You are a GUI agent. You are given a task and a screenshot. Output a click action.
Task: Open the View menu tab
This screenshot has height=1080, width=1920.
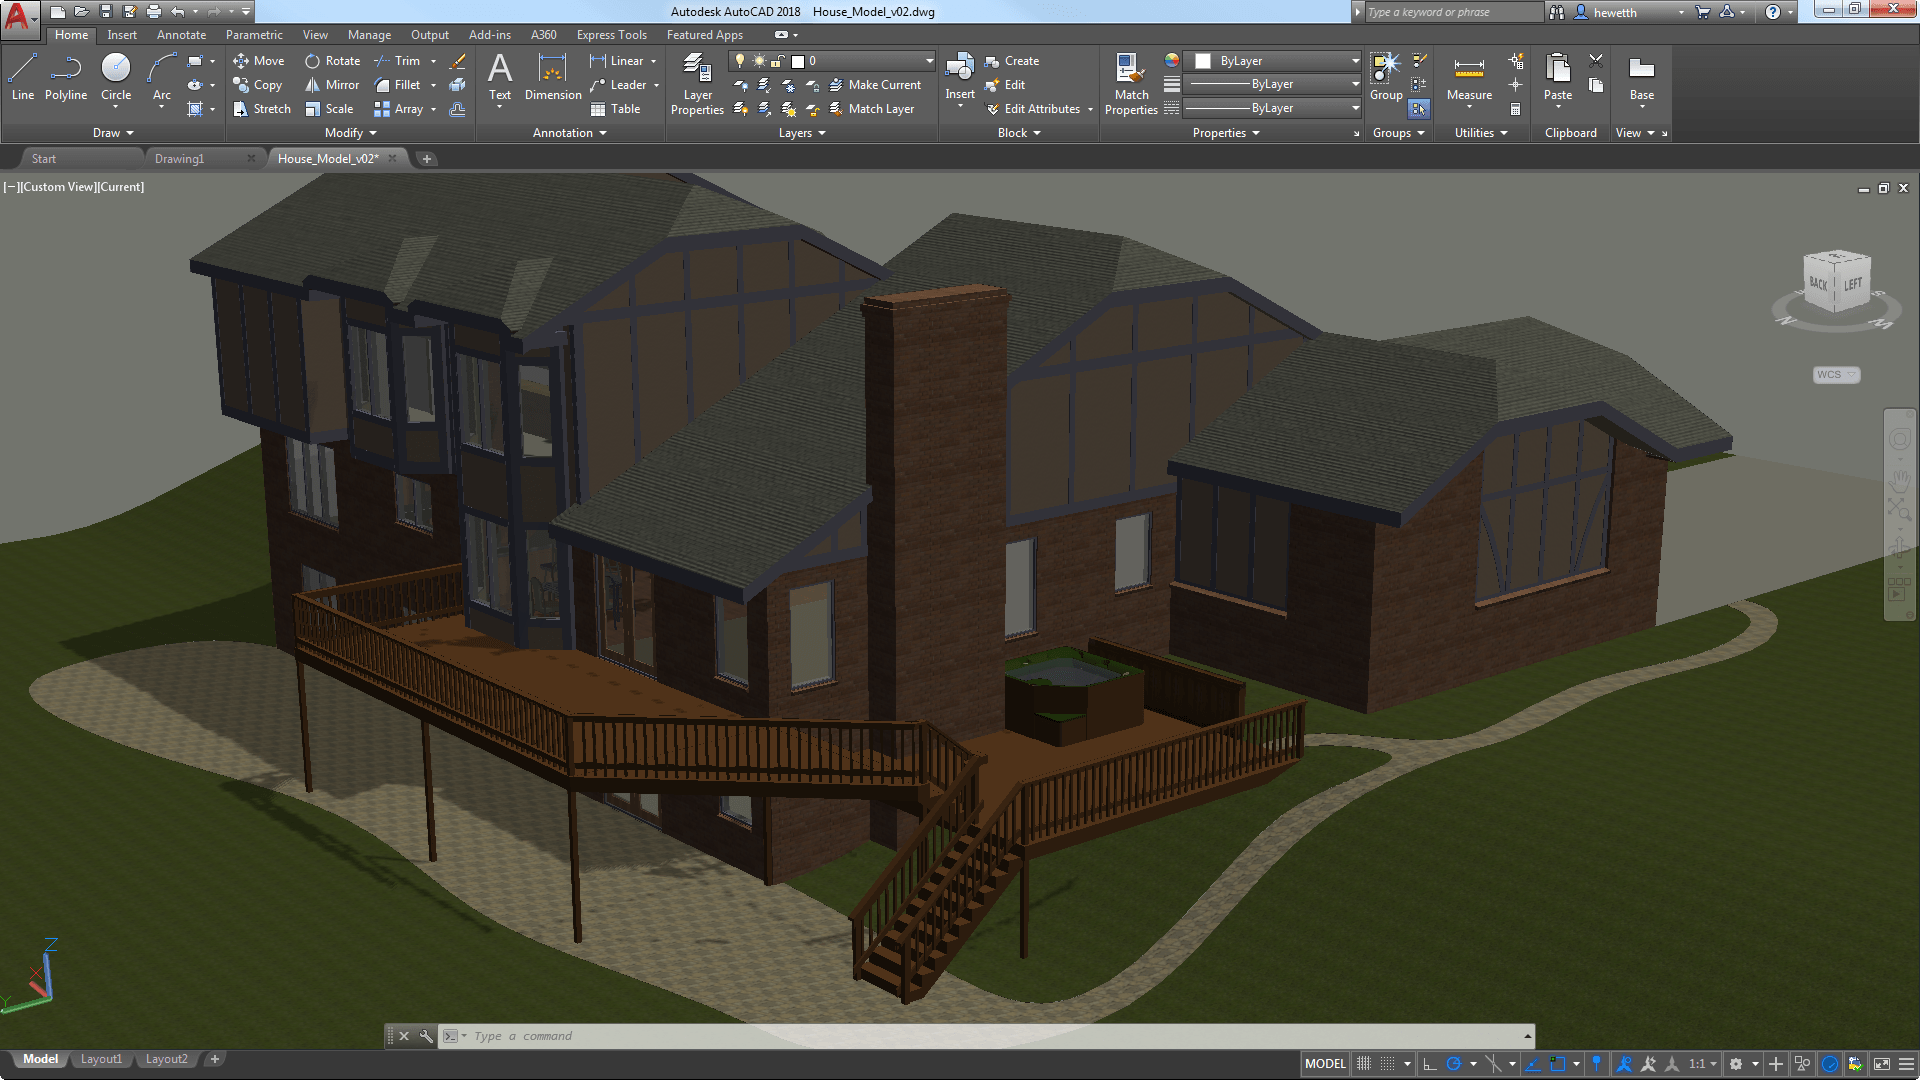point(314,33)
